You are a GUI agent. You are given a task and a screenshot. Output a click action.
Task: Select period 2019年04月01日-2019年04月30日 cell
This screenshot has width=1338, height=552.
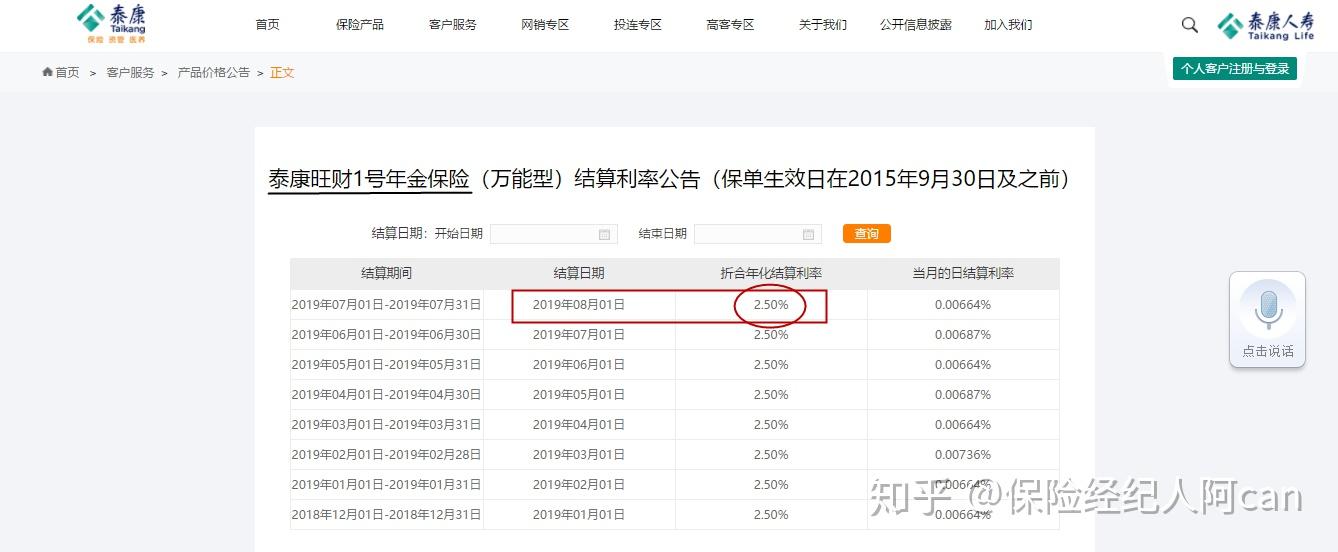pyautogui.click(x=387, y=395)
